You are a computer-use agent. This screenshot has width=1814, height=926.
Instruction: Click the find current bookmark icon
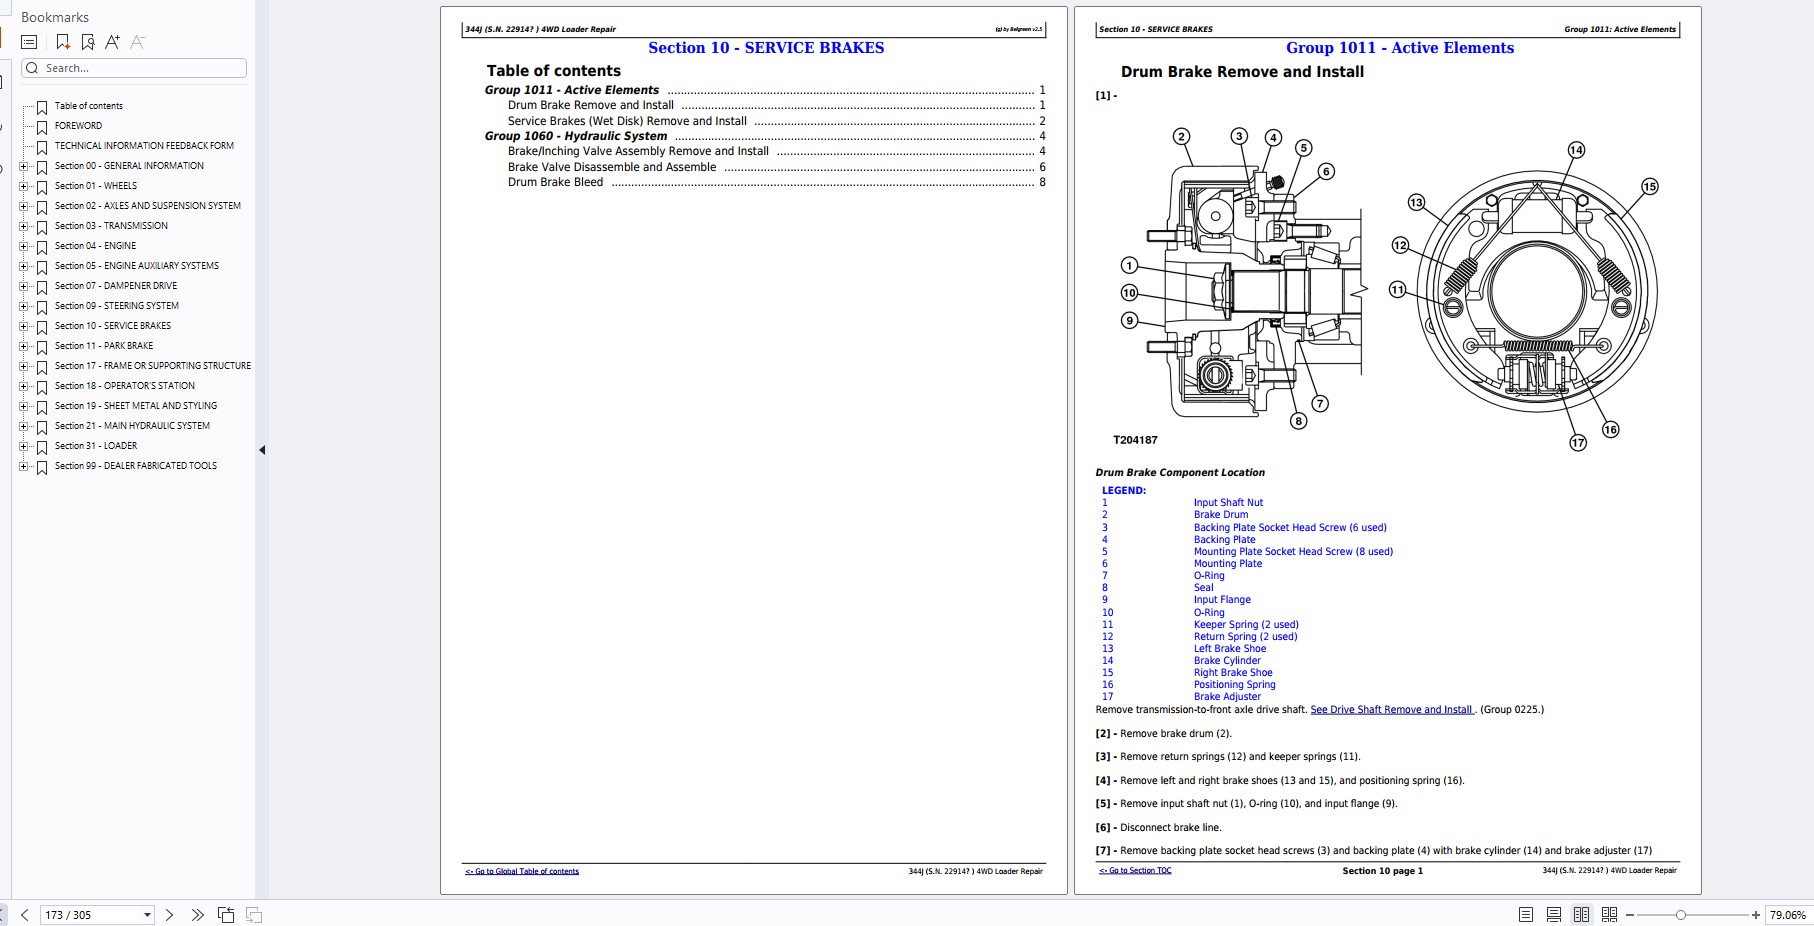point(88,42)
